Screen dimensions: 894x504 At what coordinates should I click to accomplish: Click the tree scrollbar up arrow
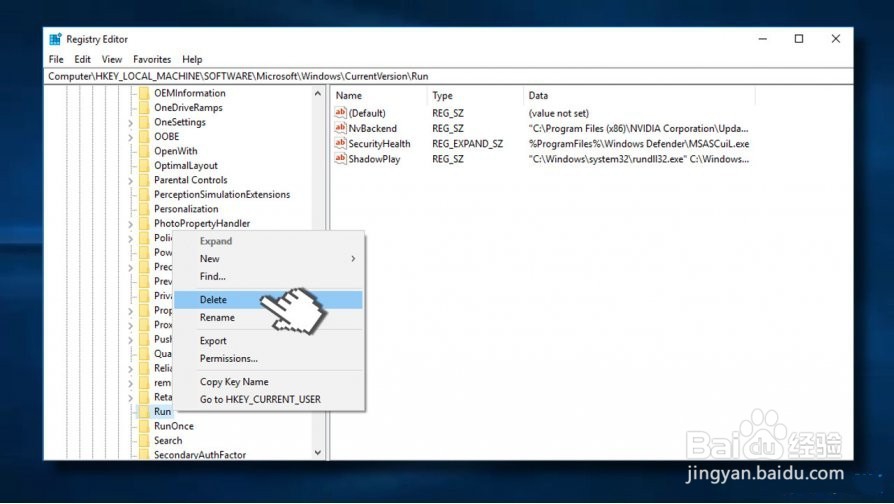[x=318, y=93]
